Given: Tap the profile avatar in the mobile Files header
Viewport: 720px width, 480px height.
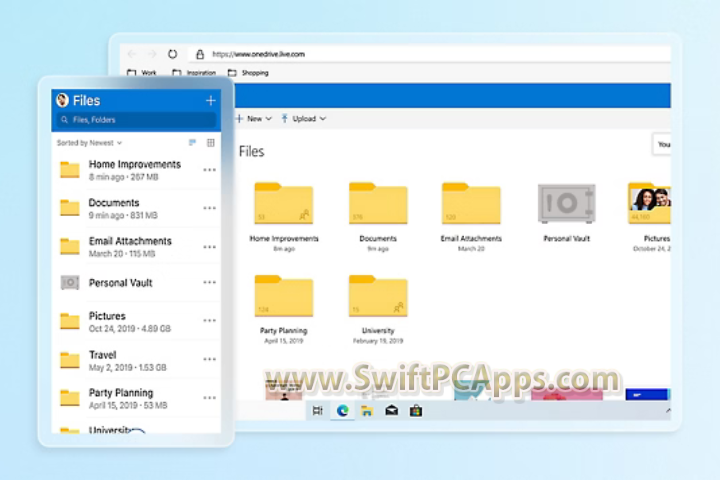Looking at the screenshot, I should click(x=62, y=100).
